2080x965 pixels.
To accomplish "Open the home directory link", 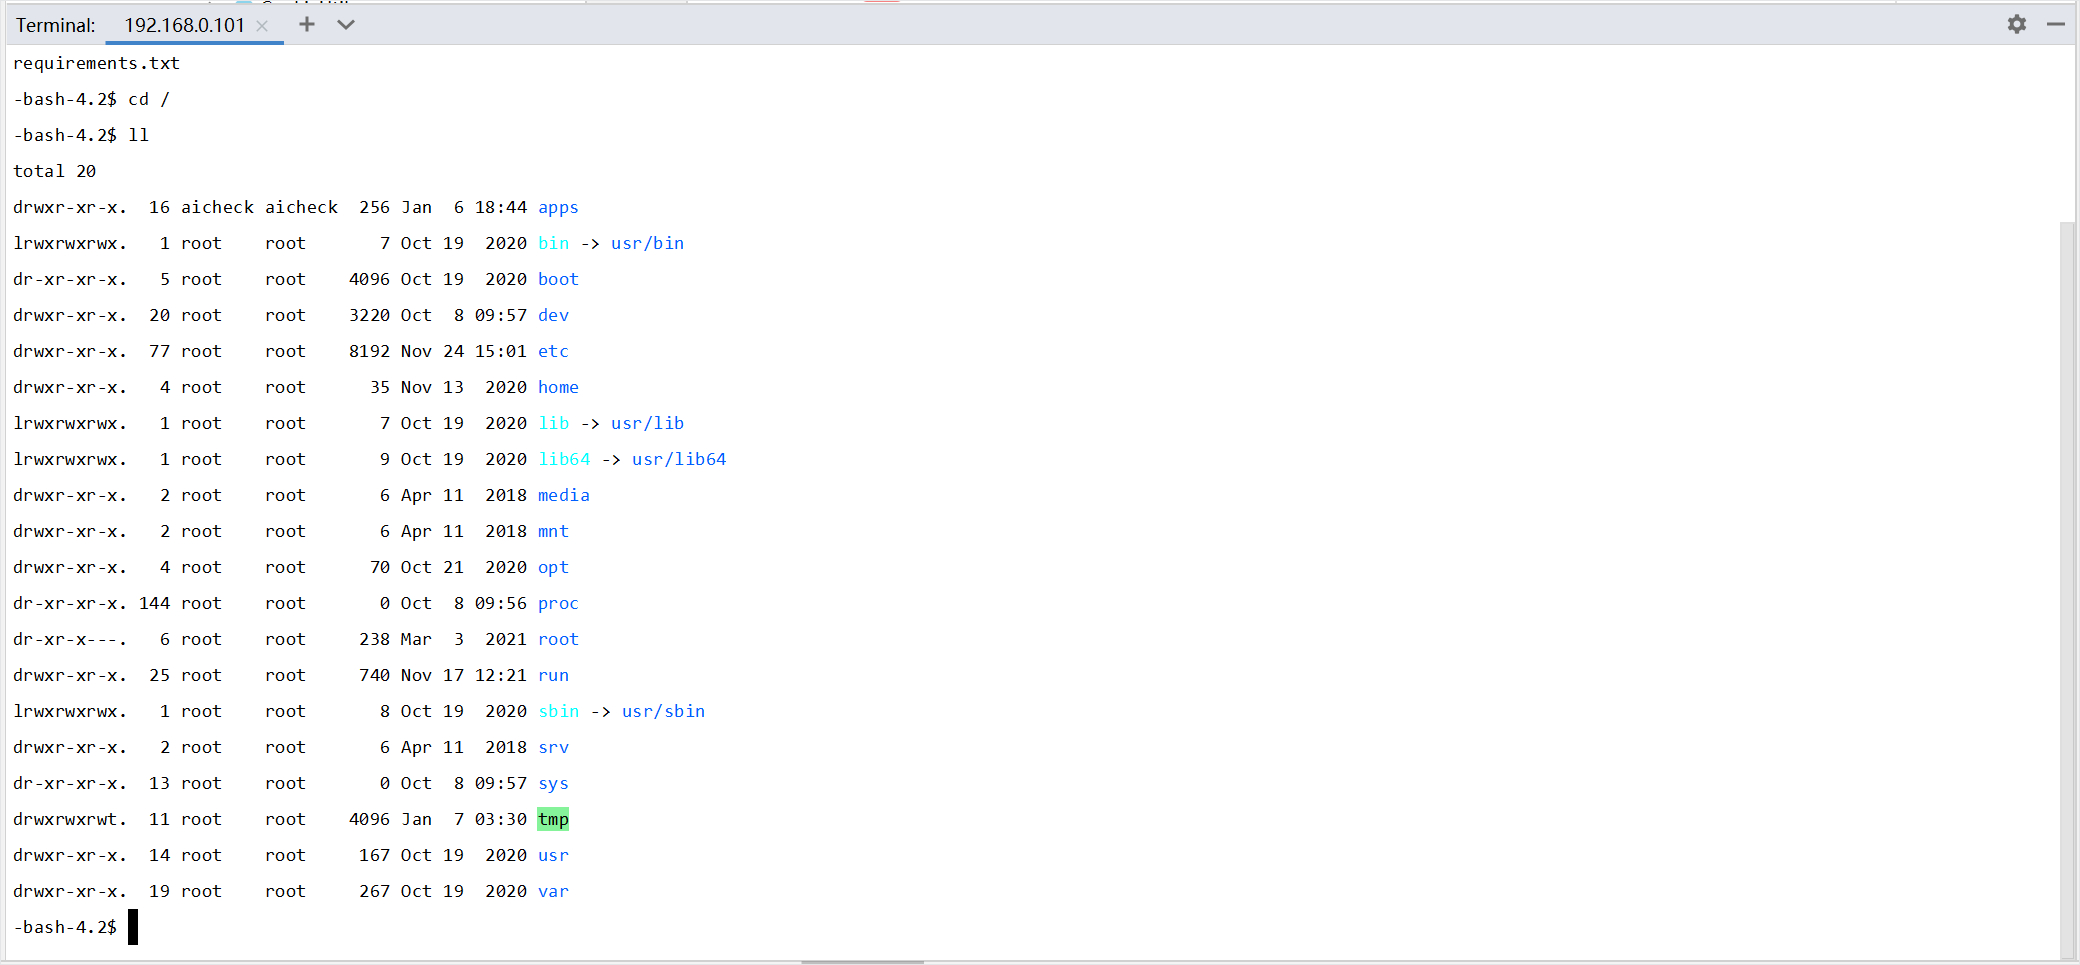I will [x=558, y=387].
